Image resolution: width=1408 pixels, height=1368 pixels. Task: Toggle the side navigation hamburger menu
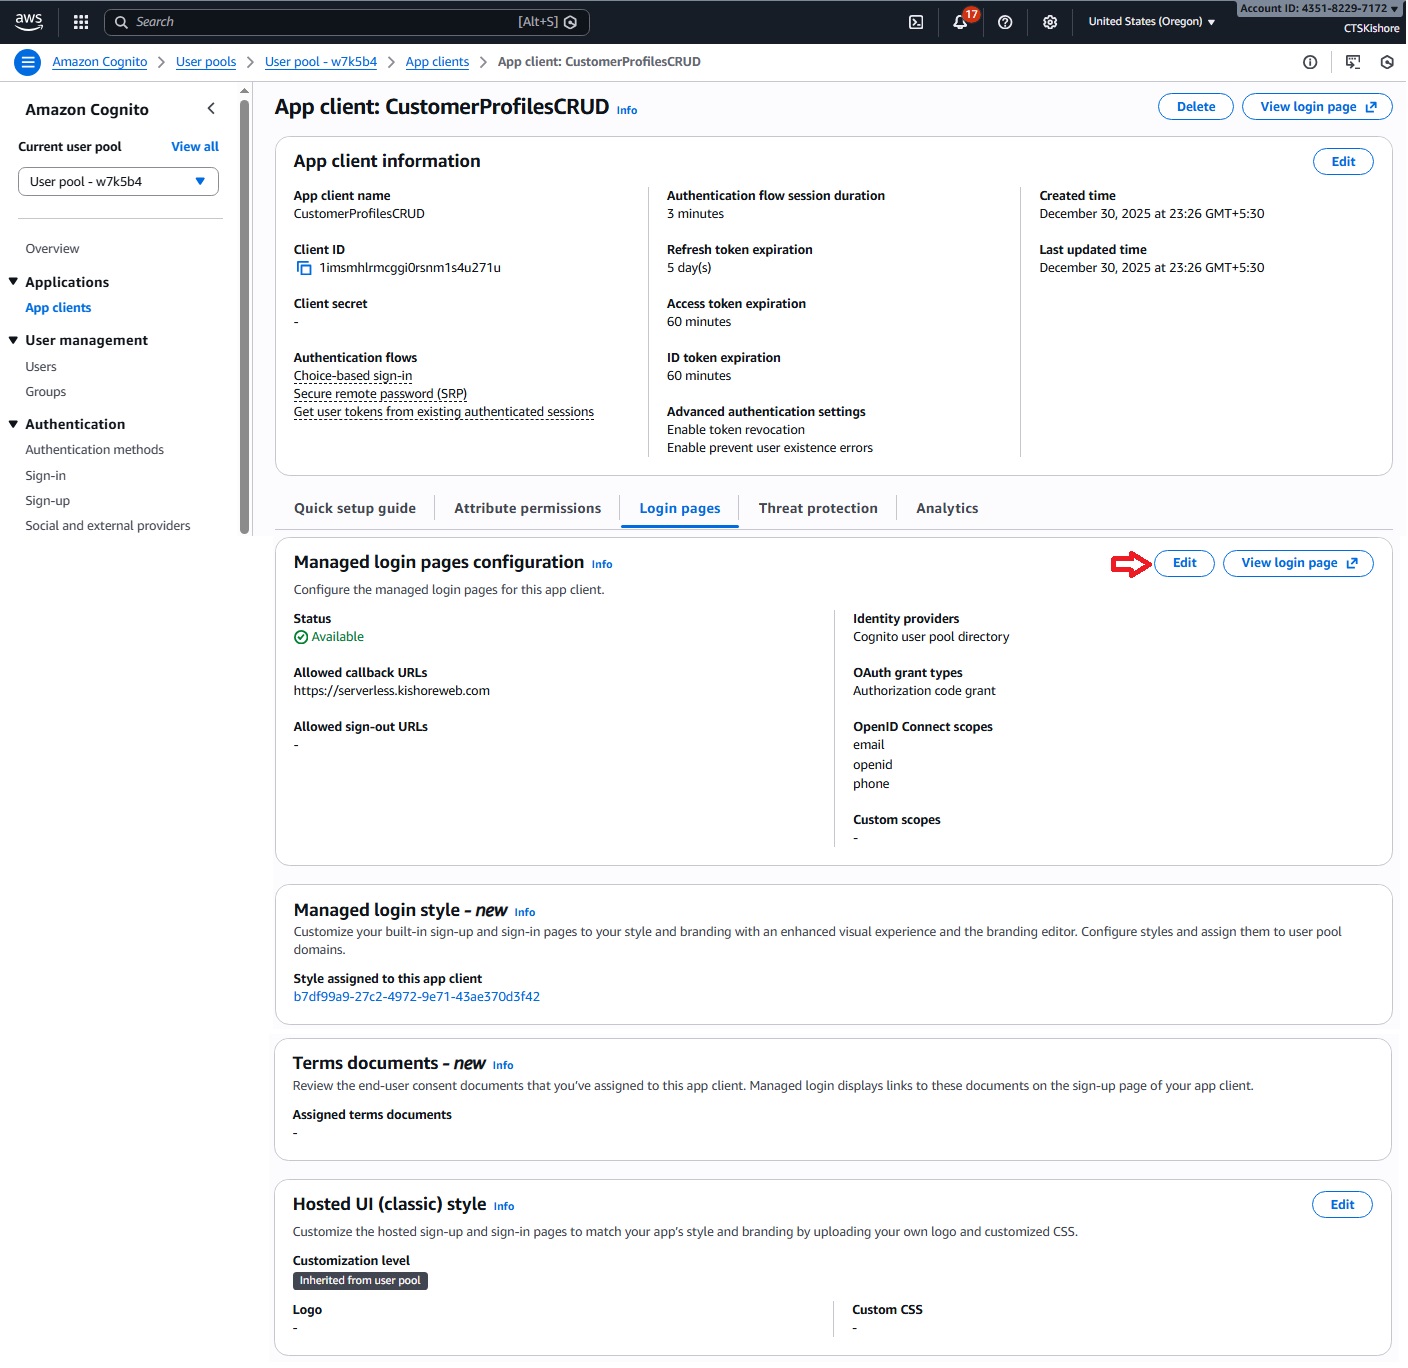point(28,62)
